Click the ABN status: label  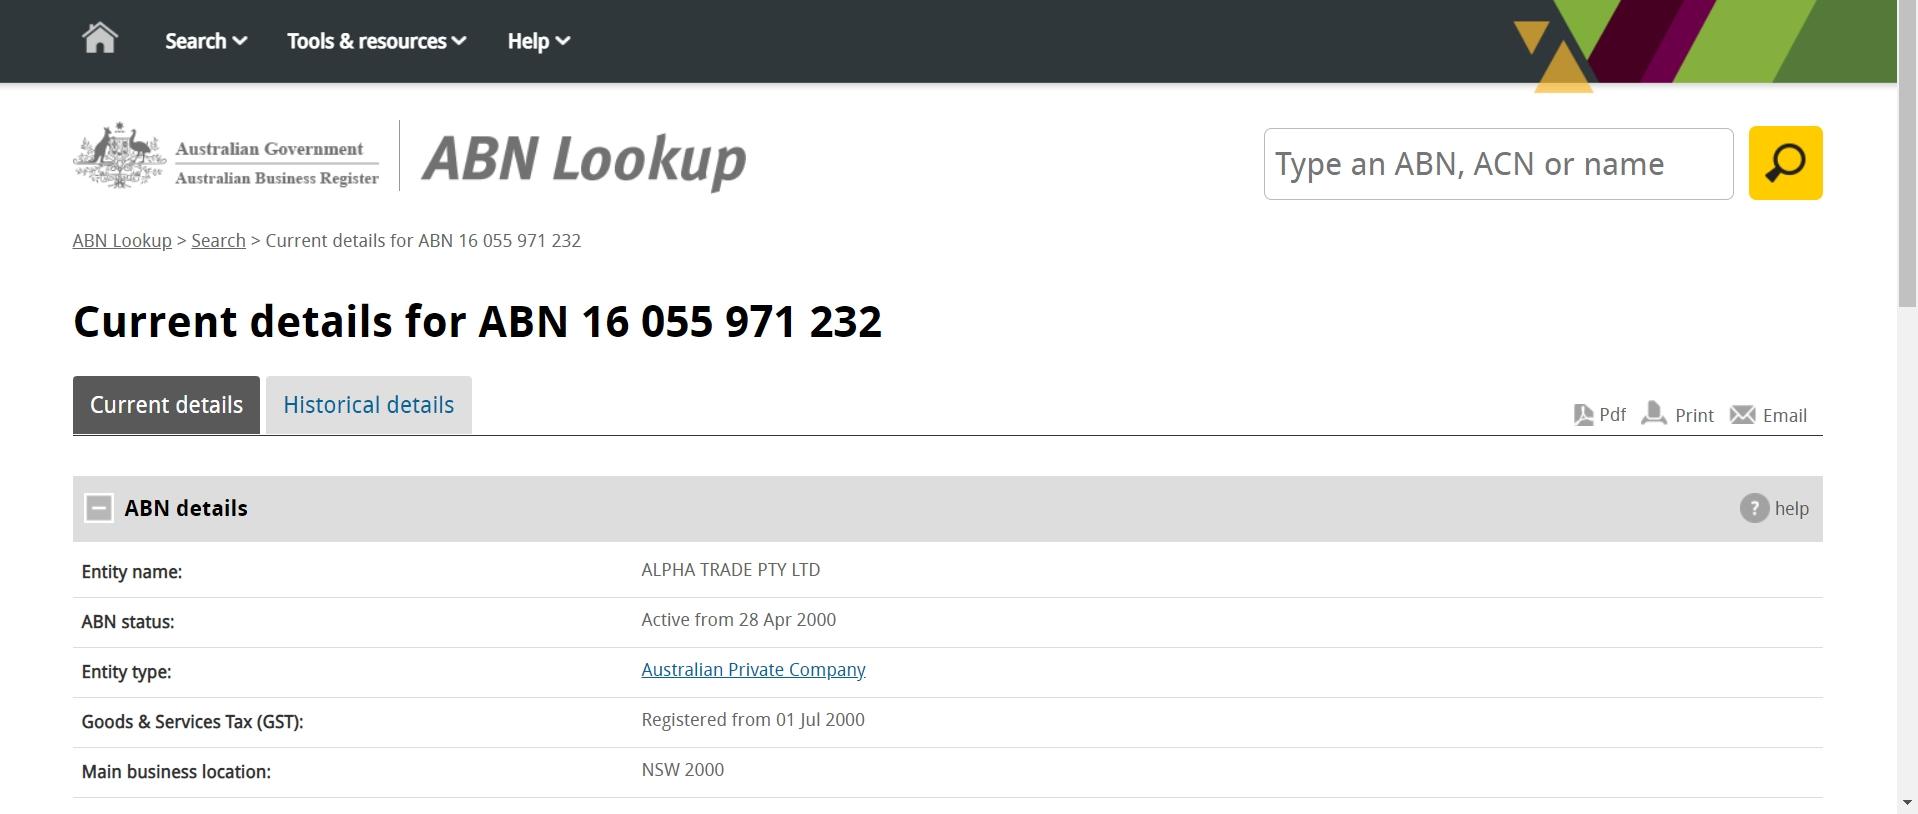click(128, 622)
